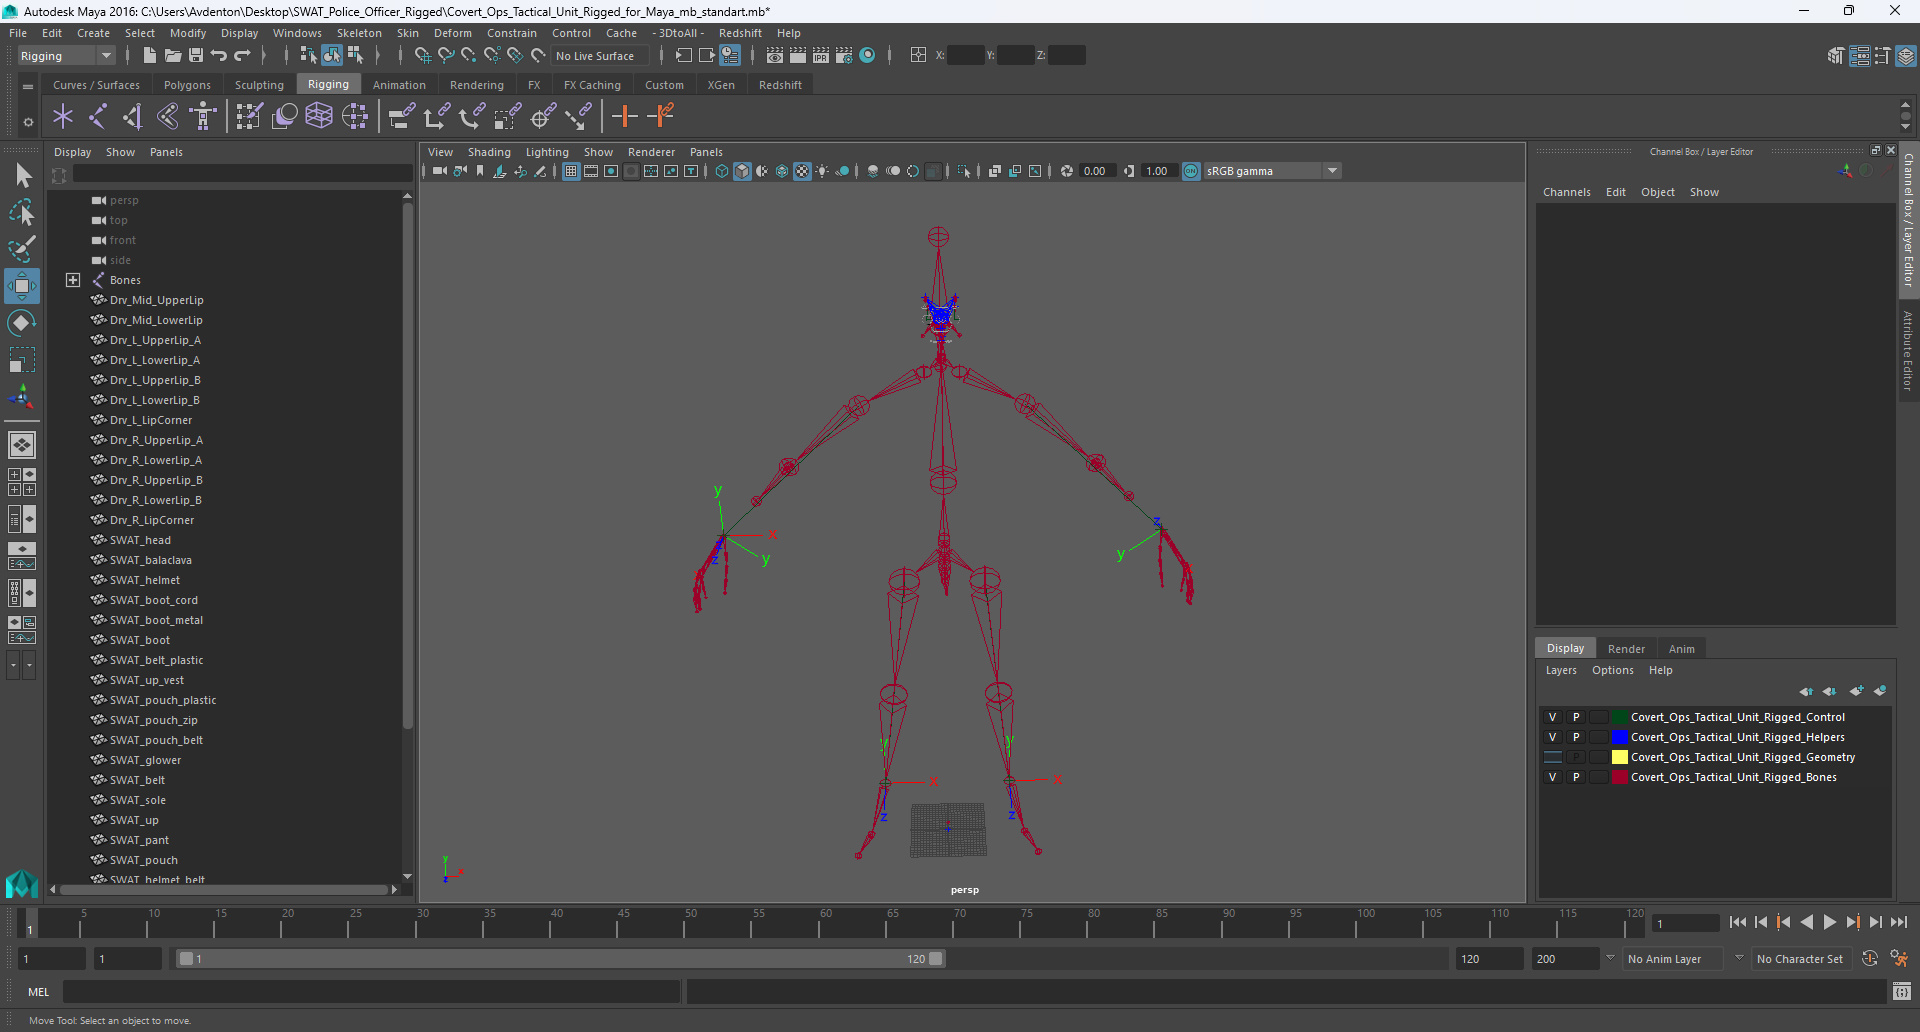Open the Rigging menu set dropdown

[x=67, y=56]
